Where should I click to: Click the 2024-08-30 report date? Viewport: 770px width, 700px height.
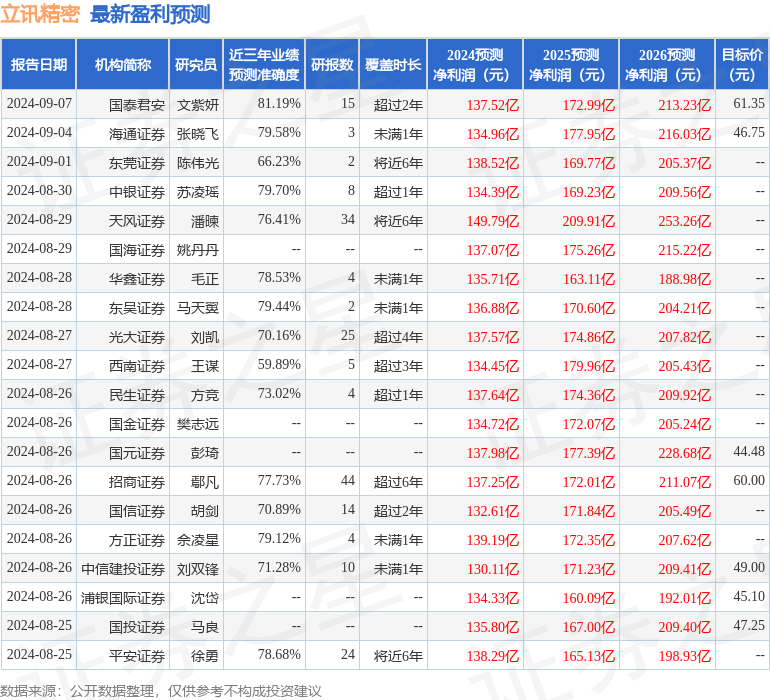[39, 191]
